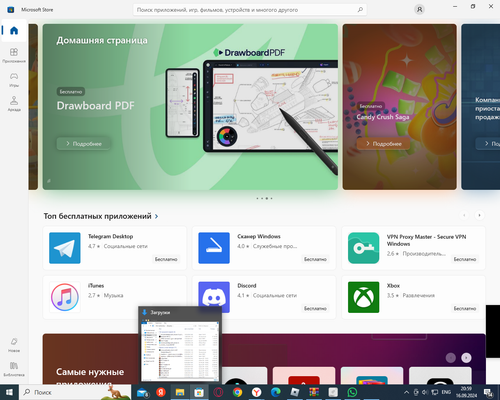Screen dimensions: 500x400
Task: Open the Telegram Desktop app tile
Action: pos(115,248)
